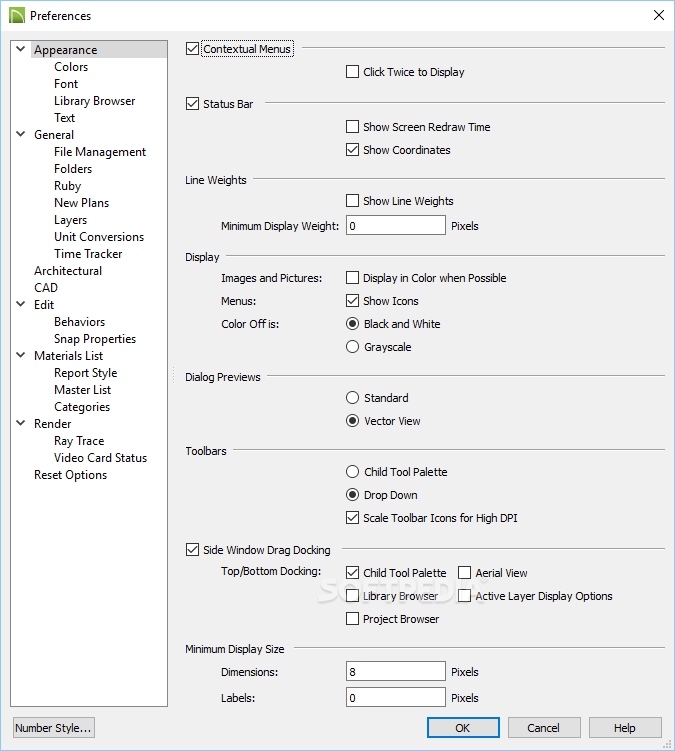Open the Library Browser preferences page
This screenshot has width=675, height=751.
point(94,101)
